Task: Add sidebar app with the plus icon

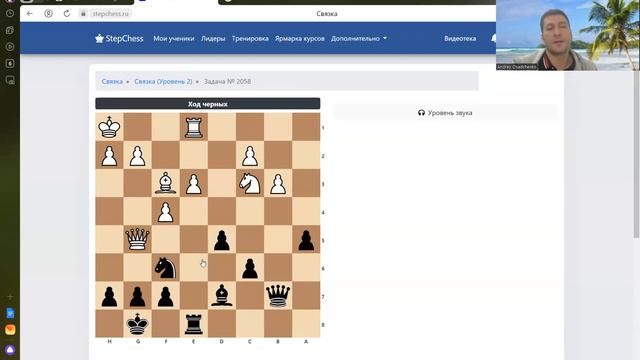Action: (10, 297)
